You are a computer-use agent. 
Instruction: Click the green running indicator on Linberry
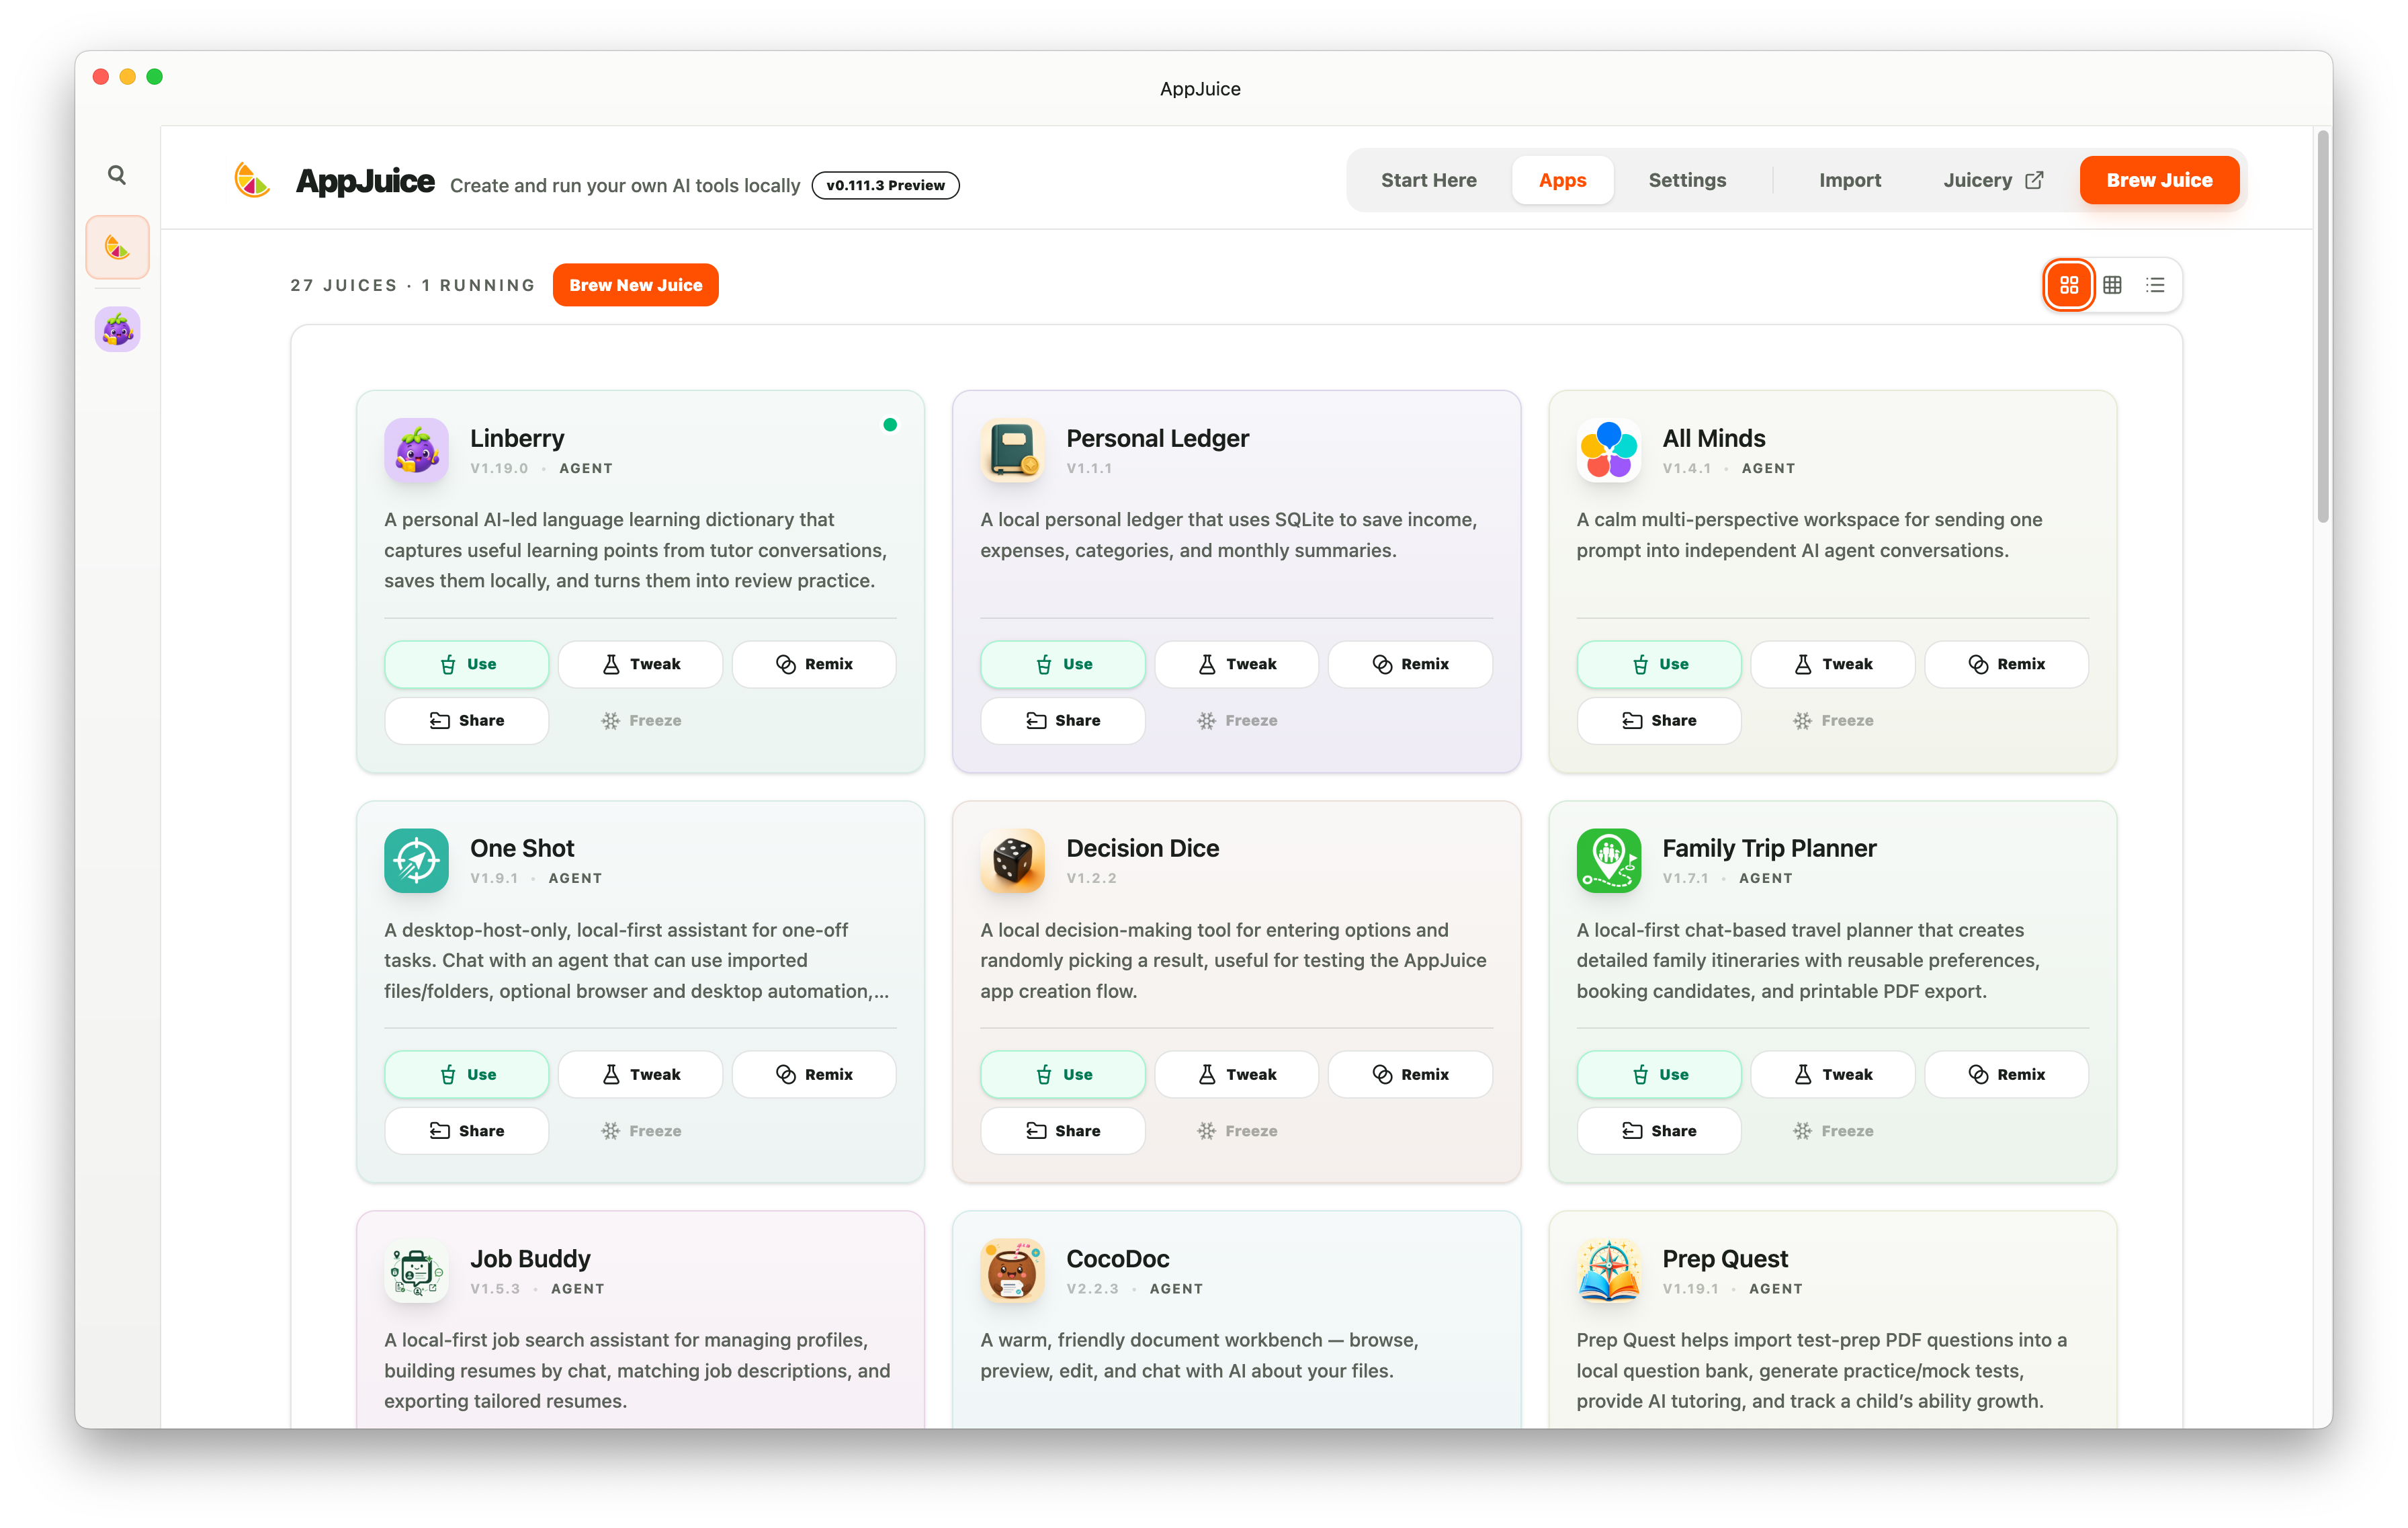(890, 425)
